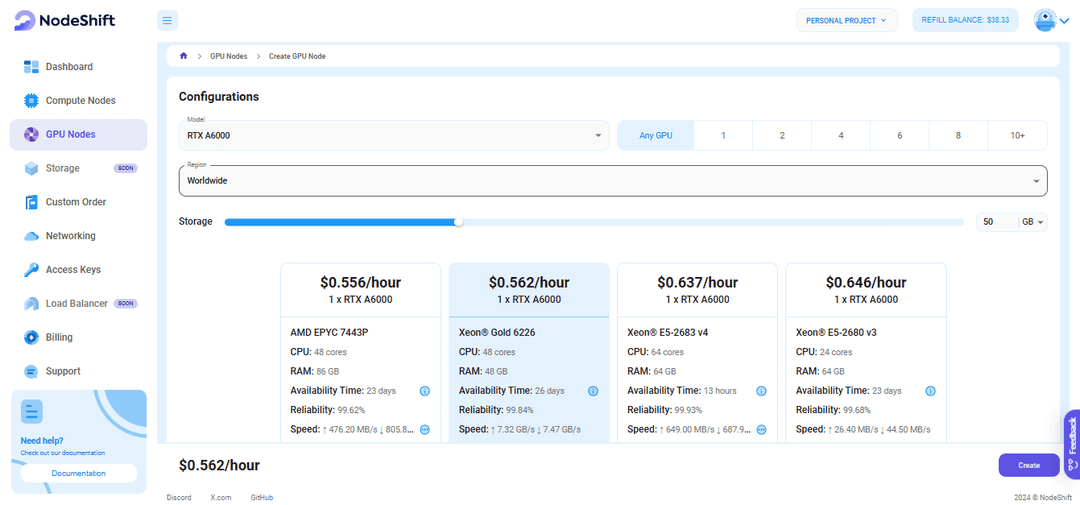Open the Region dropdown showing Worldwide
Image resolution: width=1080 pixels, height=505 pixels.
pyautogui.click(x=613, y=181)
